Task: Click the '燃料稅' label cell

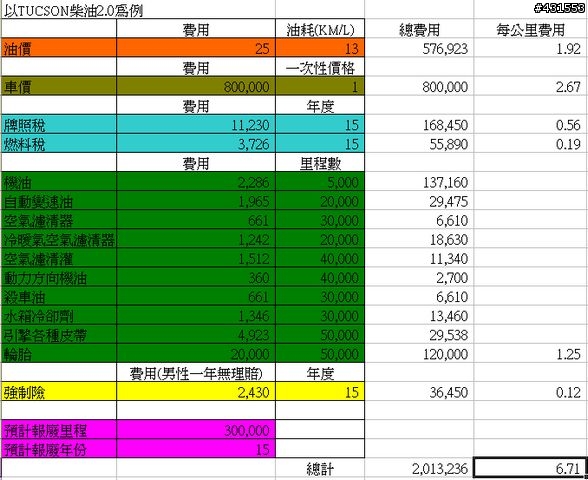Action: [x=59, y=144]
